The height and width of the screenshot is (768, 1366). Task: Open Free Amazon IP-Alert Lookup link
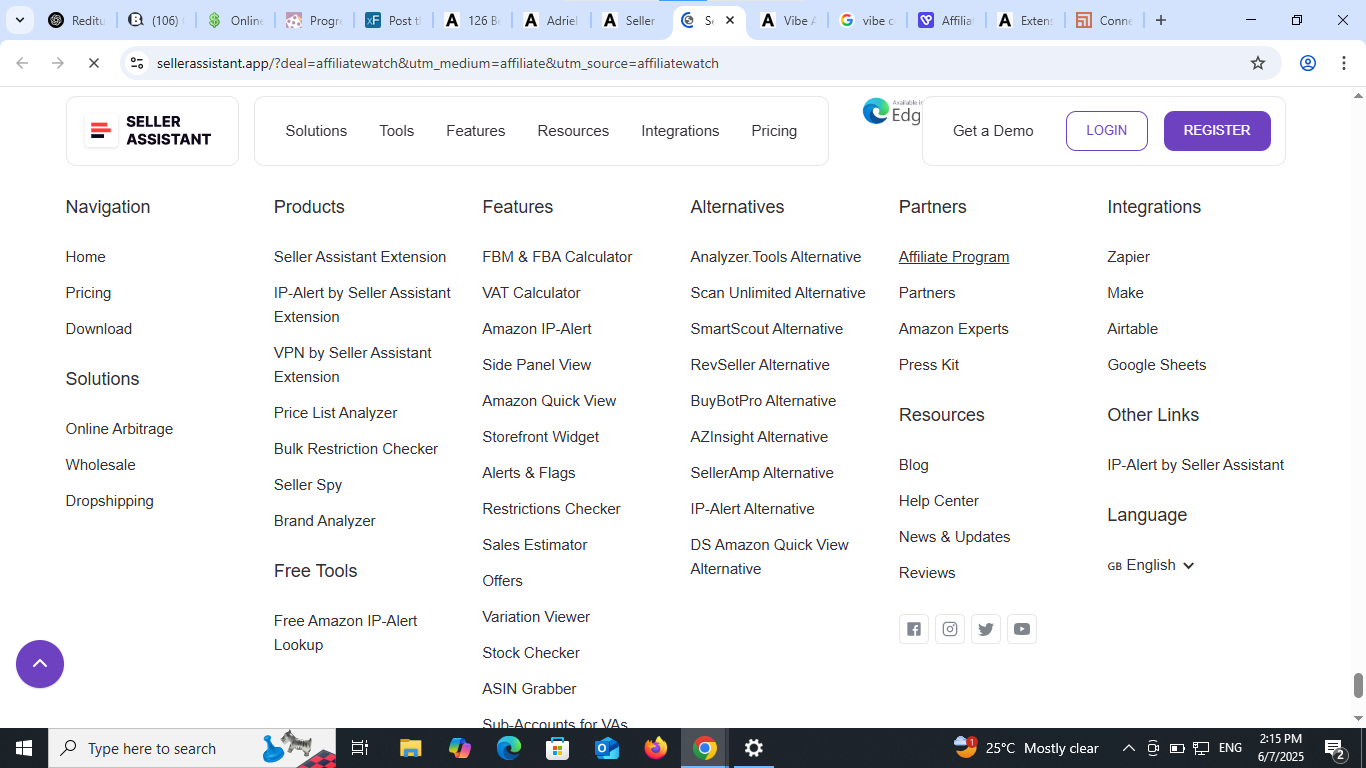pyautogui.click(x=346, y=633)
